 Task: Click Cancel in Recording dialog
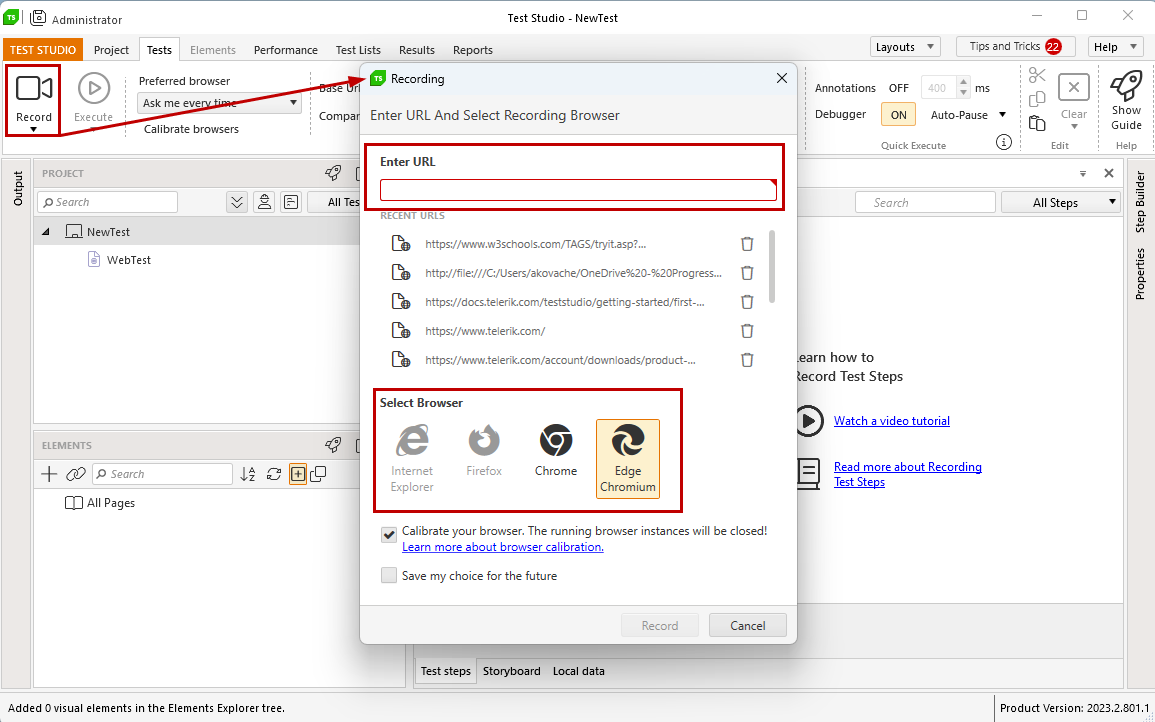click(748, 625)
